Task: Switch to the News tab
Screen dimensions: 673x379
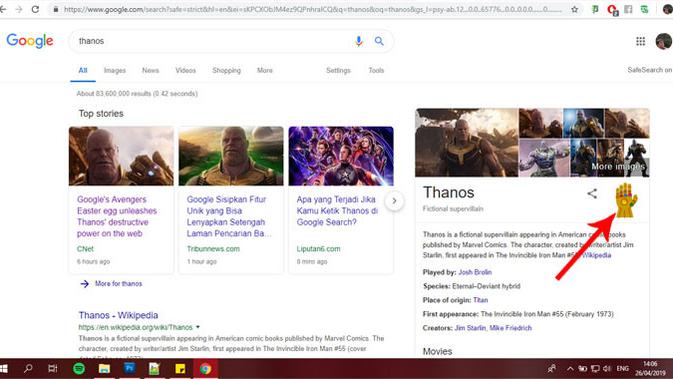Action: 150,70
